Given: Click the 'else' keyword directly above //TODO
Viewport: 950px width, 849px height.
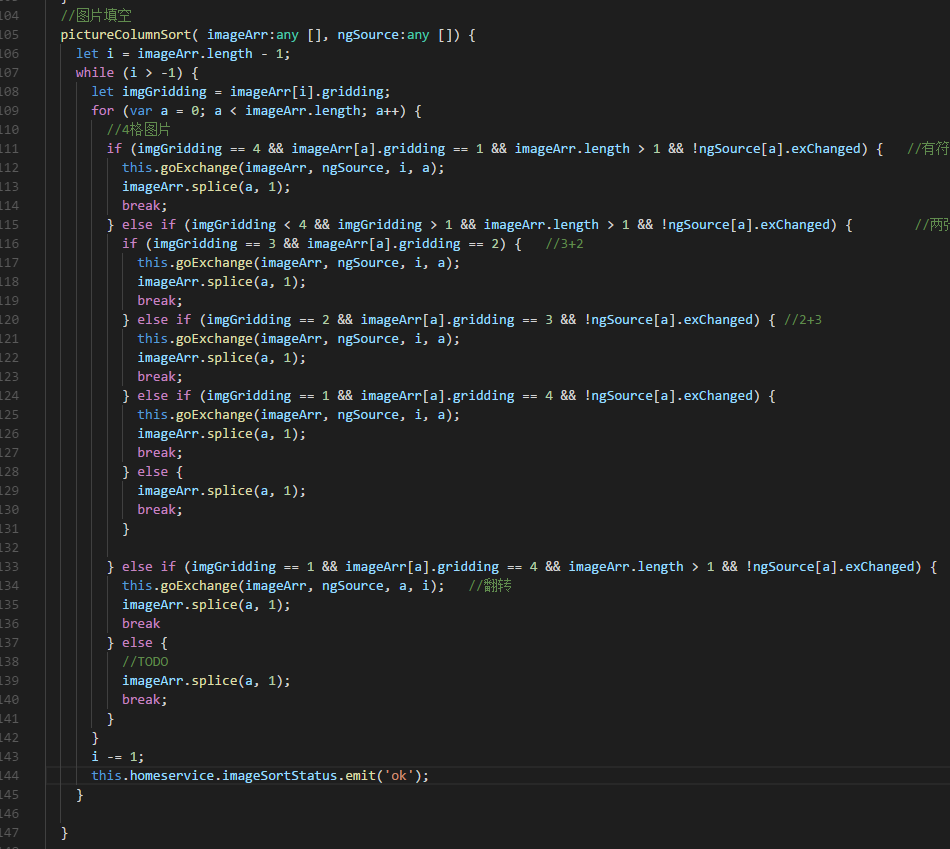Looking at the screenshot, I should [x=137, y=643].
